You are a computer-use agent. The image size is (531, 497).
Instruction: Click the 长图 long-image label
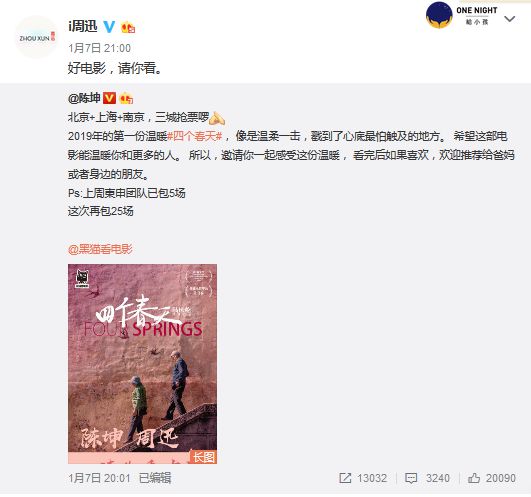[204, 457]
